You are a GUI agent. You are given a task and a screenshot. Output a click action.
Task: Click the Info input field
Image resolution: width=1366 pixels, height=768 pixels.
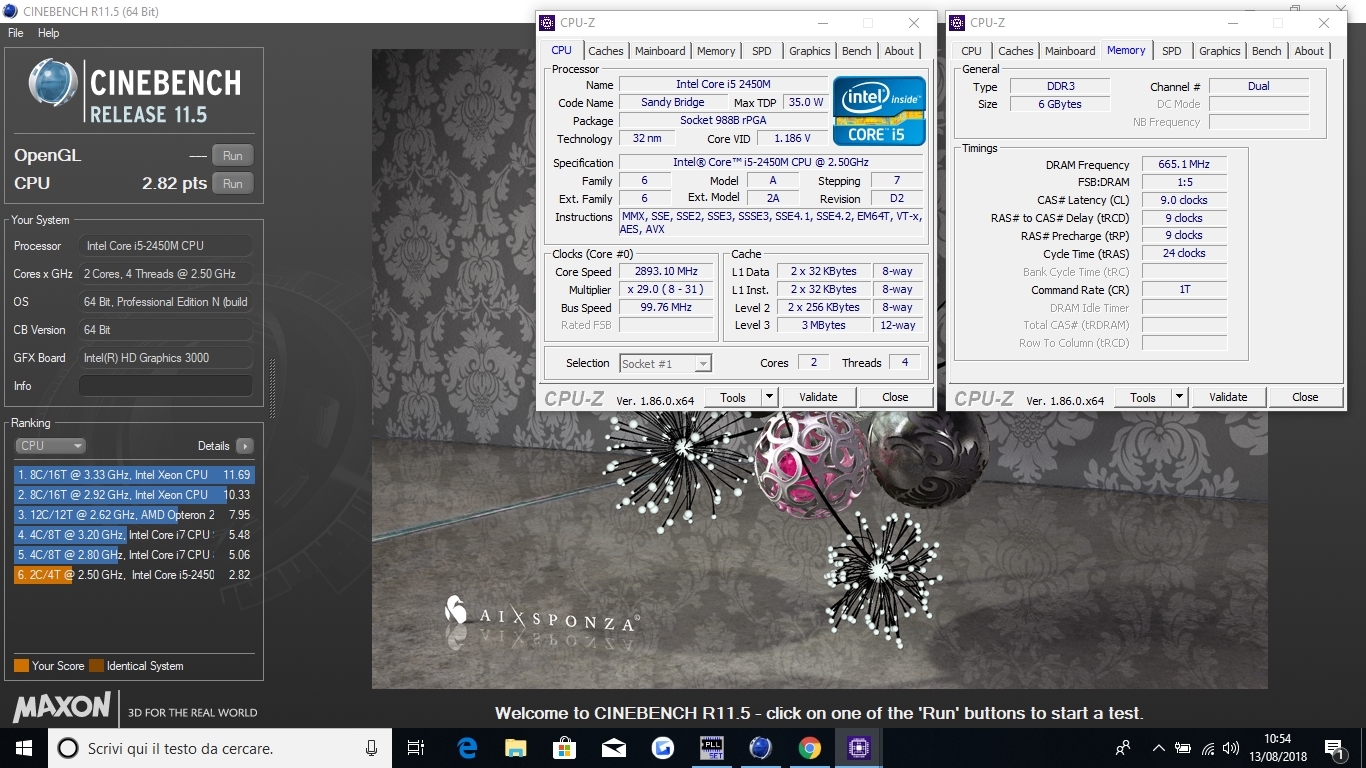[x=166, y=386]
